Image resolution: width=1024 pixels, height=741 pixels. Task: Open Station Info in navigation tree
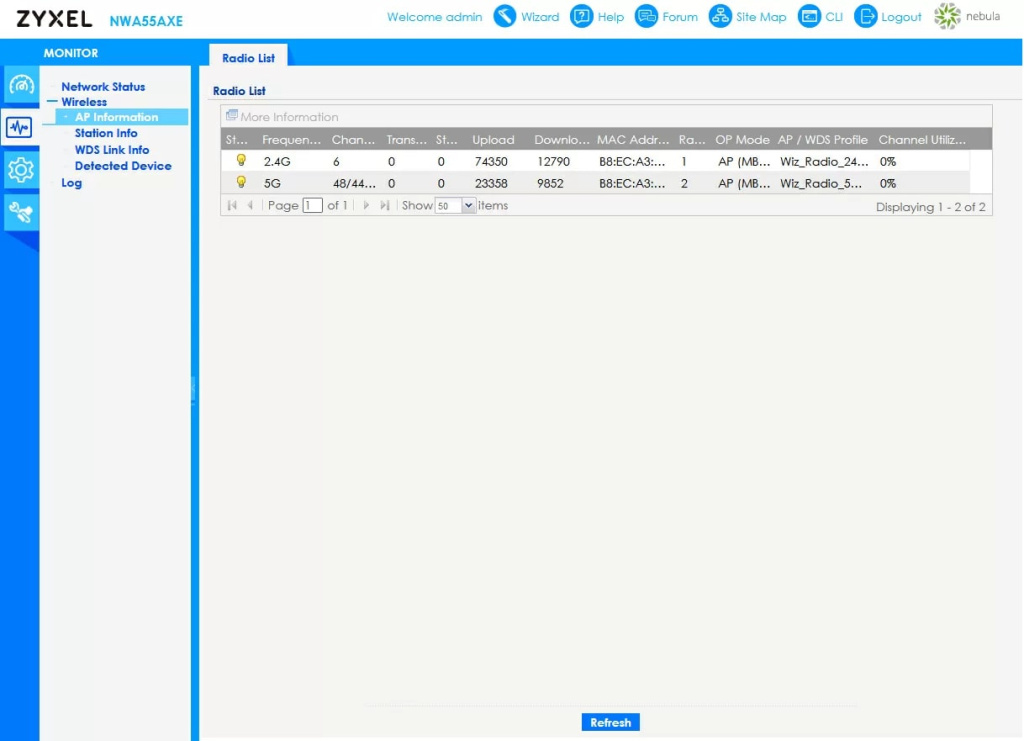tap(106, 133)
